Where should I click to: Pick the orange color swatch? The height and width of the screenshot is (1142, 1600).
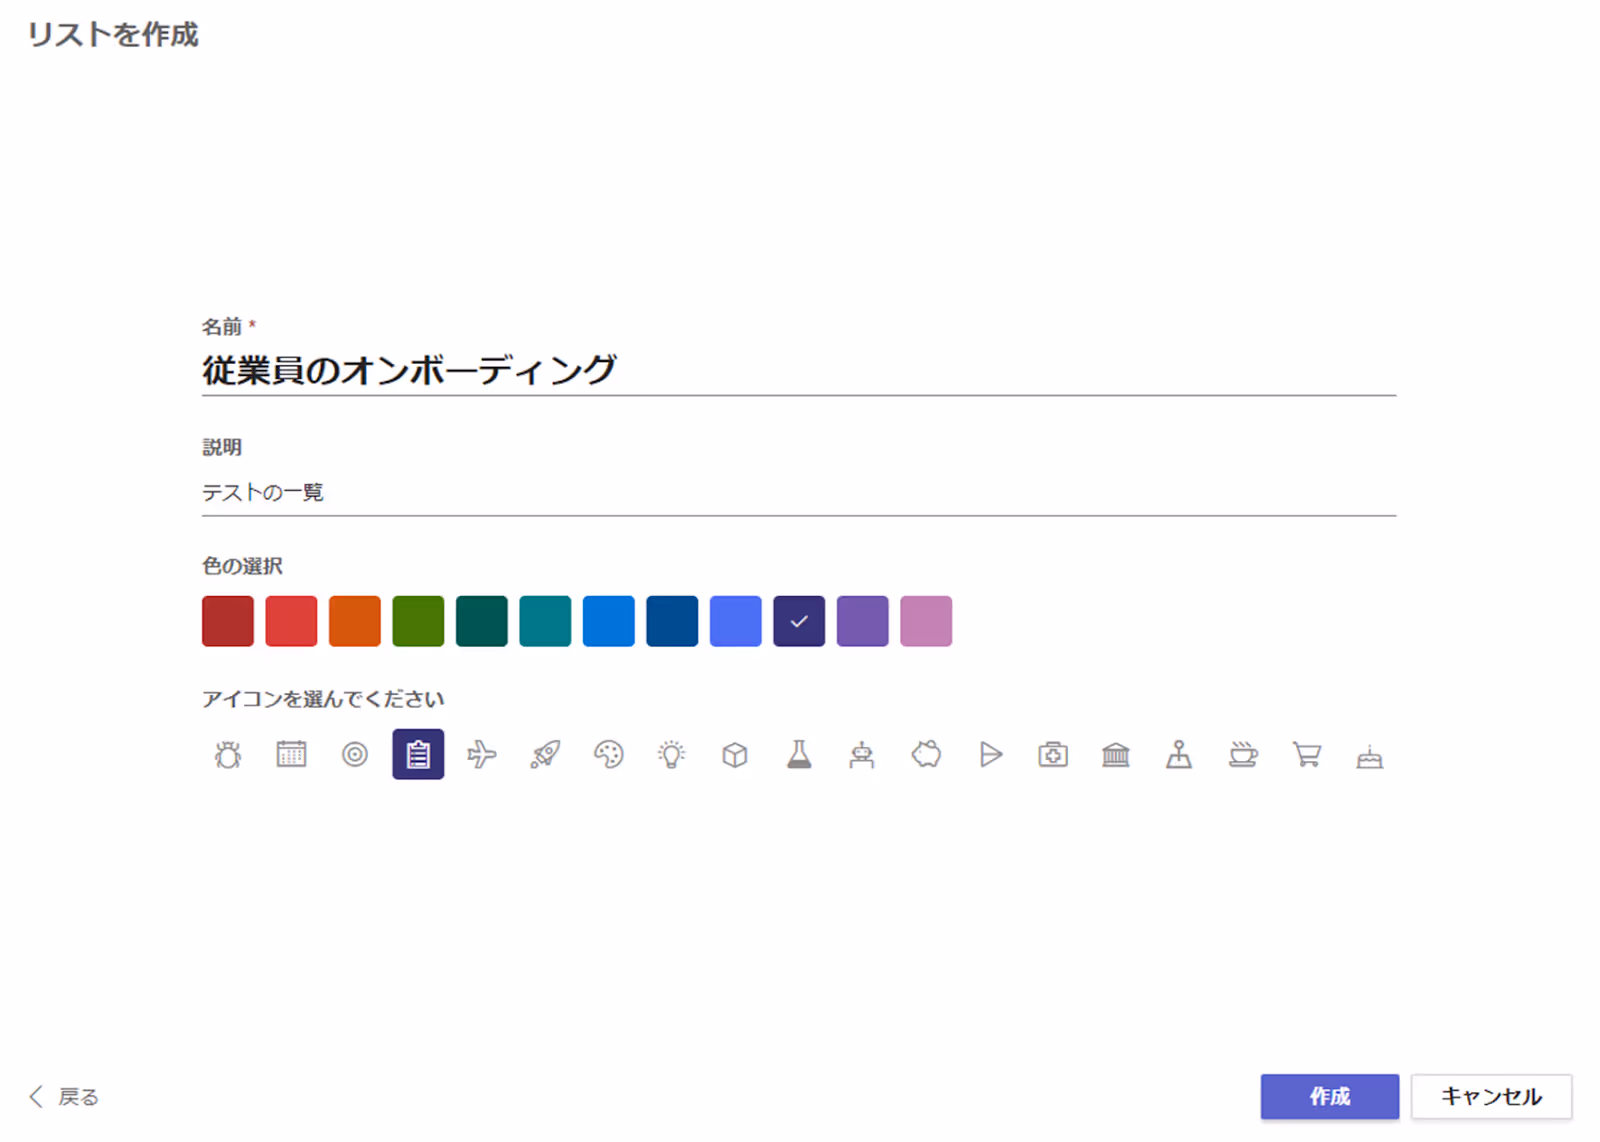click(x=355, y=621)
